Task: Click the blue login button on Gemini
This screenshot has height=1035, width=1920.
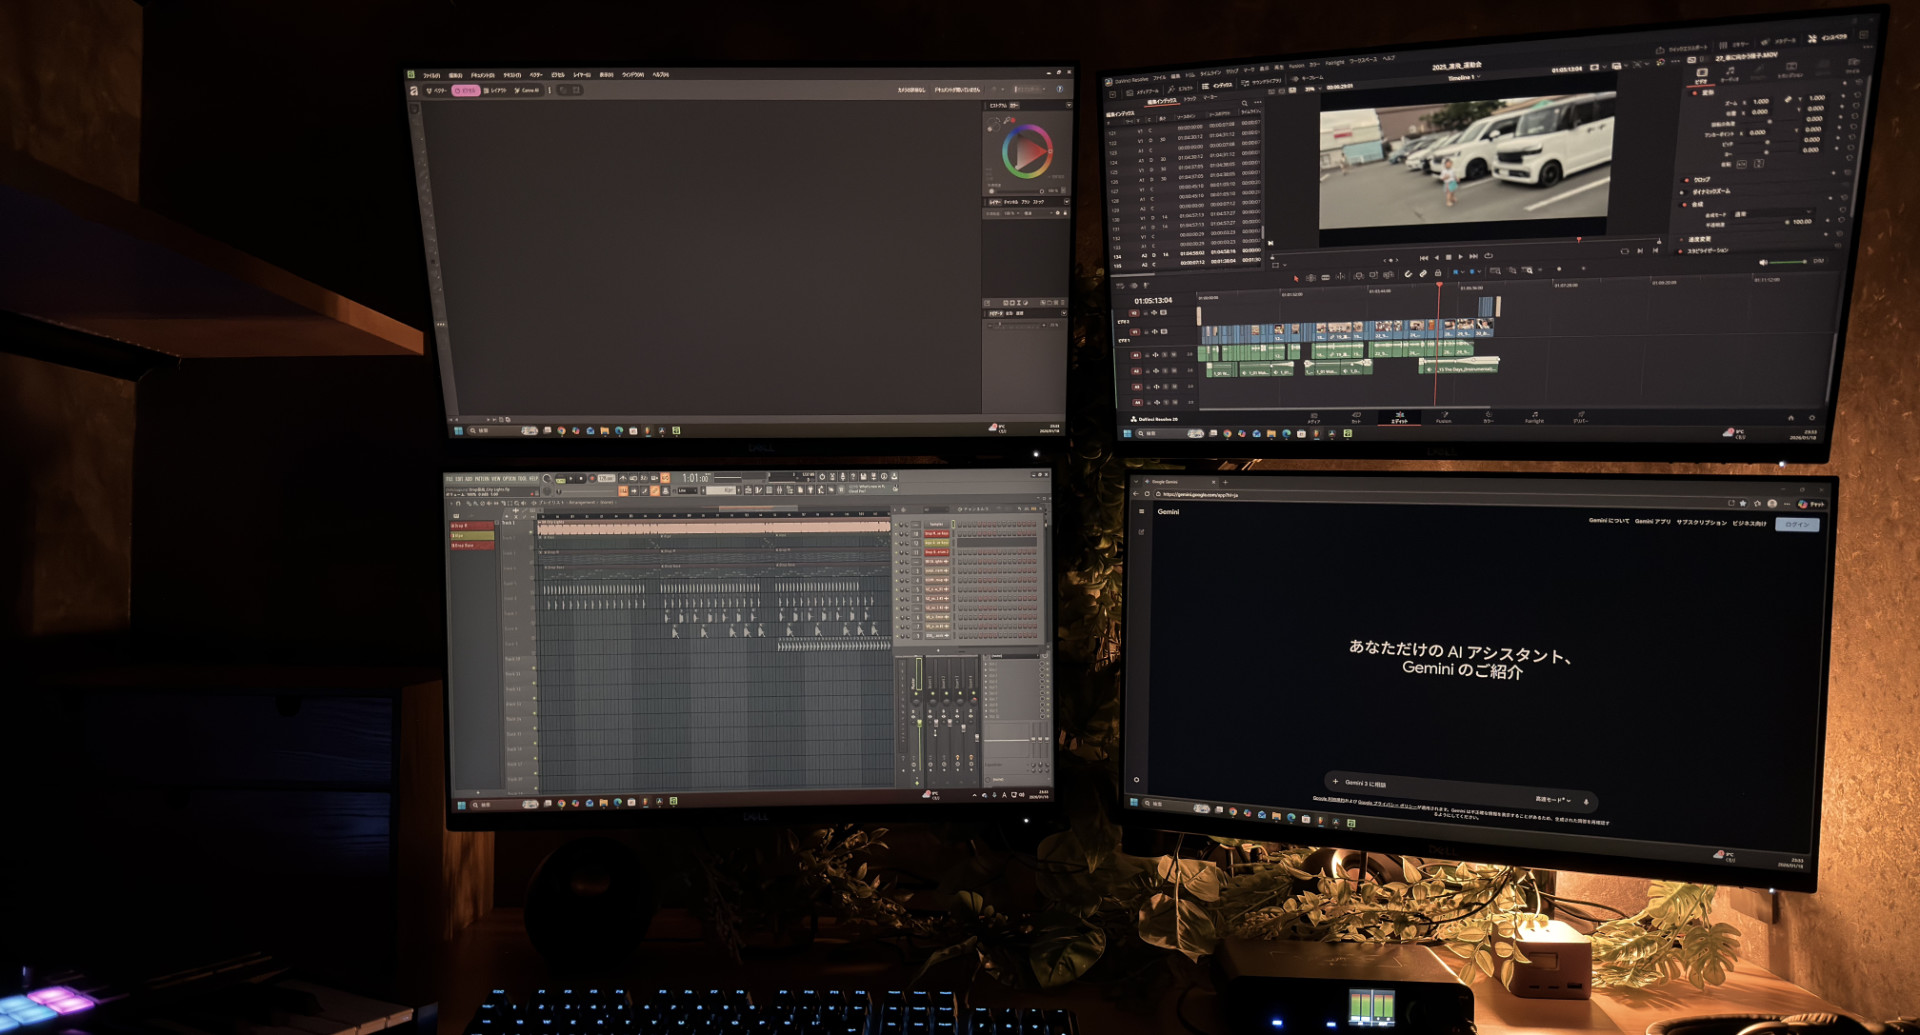Action: pos(1796,525)
